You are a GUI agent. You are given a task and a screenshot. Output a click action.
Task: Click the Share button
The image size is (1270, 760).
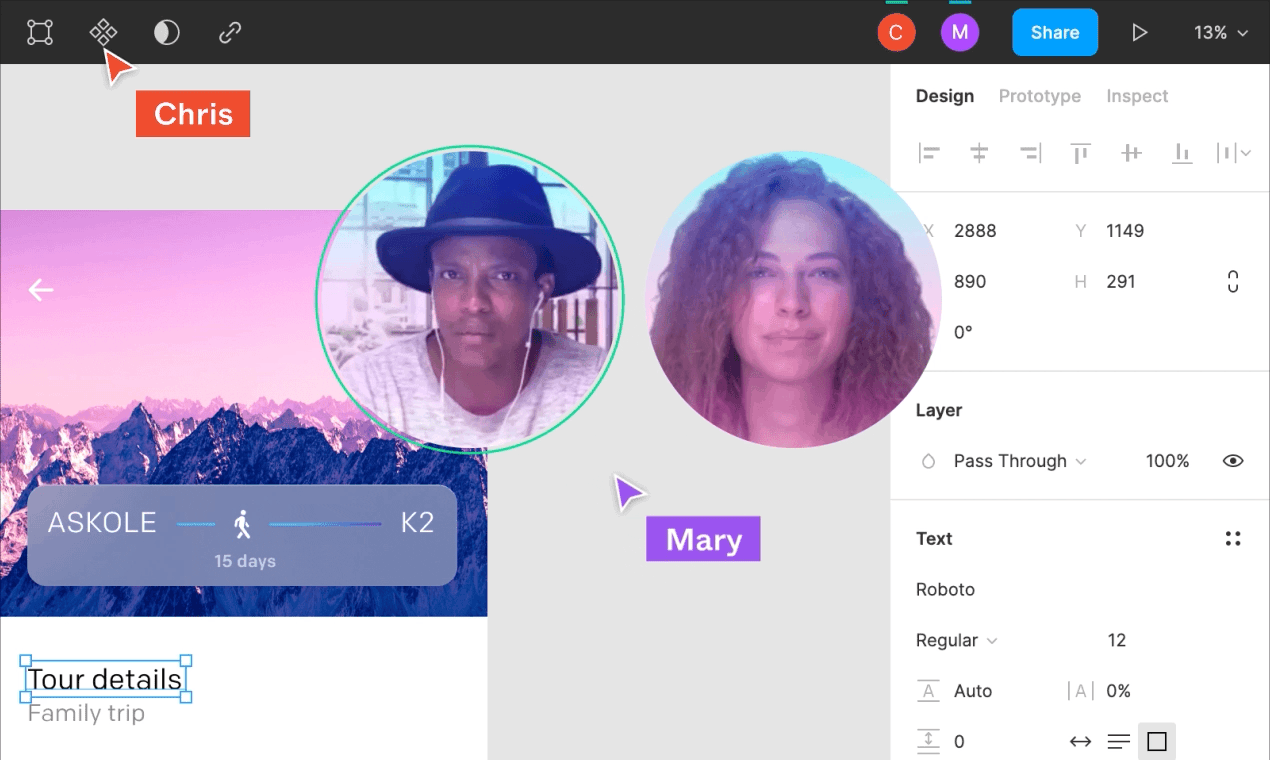click(x=1055, y=33)
